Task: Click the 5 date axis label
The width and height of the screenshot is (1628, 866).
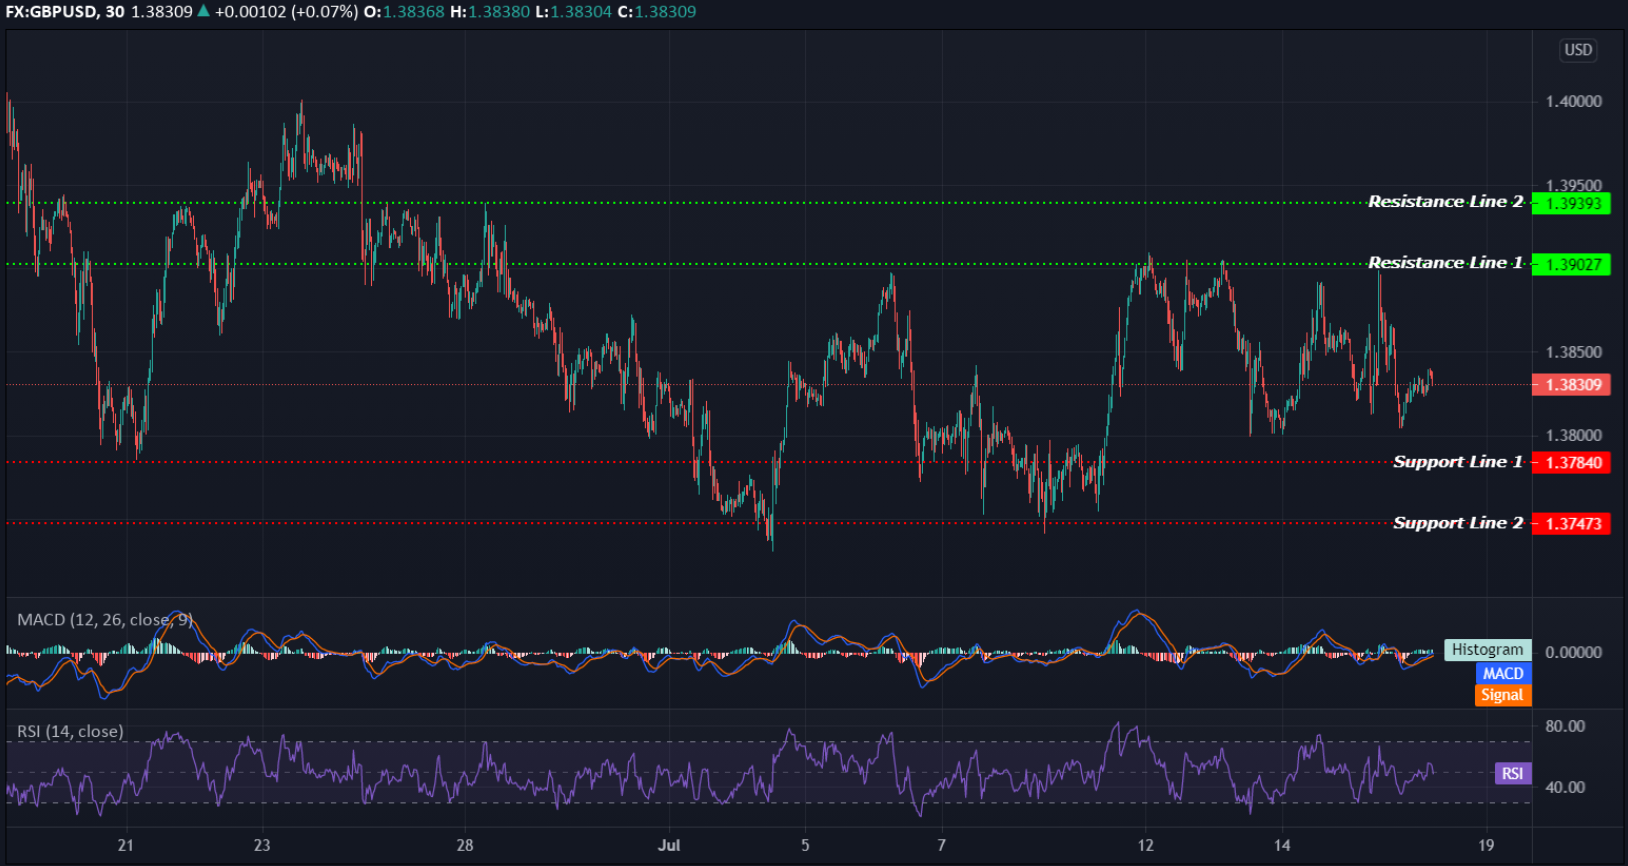Action: [x=805, y=846]
